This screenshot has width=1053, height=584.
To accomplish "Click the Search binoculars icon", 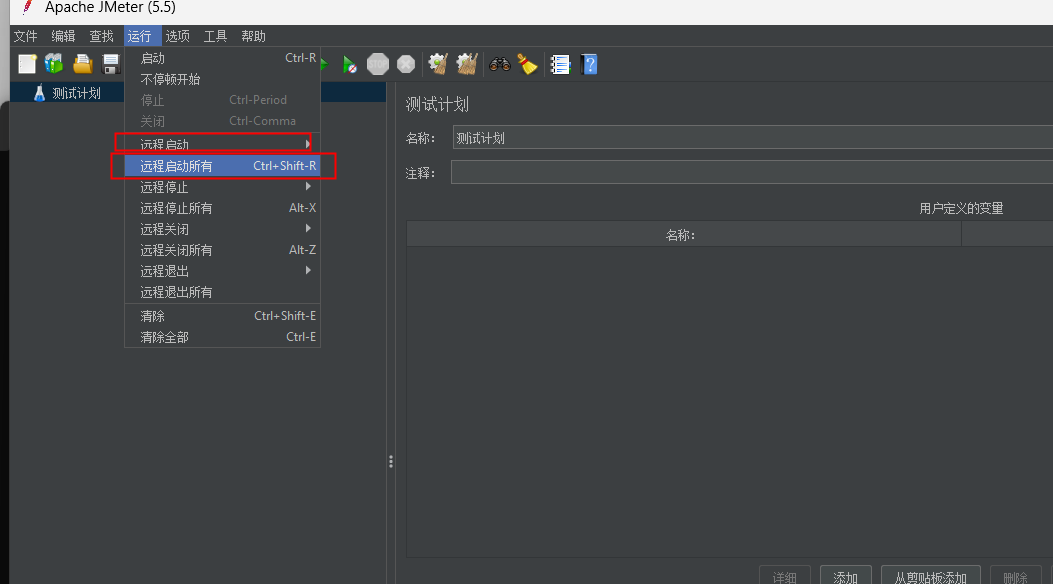I will coord(500,64).
